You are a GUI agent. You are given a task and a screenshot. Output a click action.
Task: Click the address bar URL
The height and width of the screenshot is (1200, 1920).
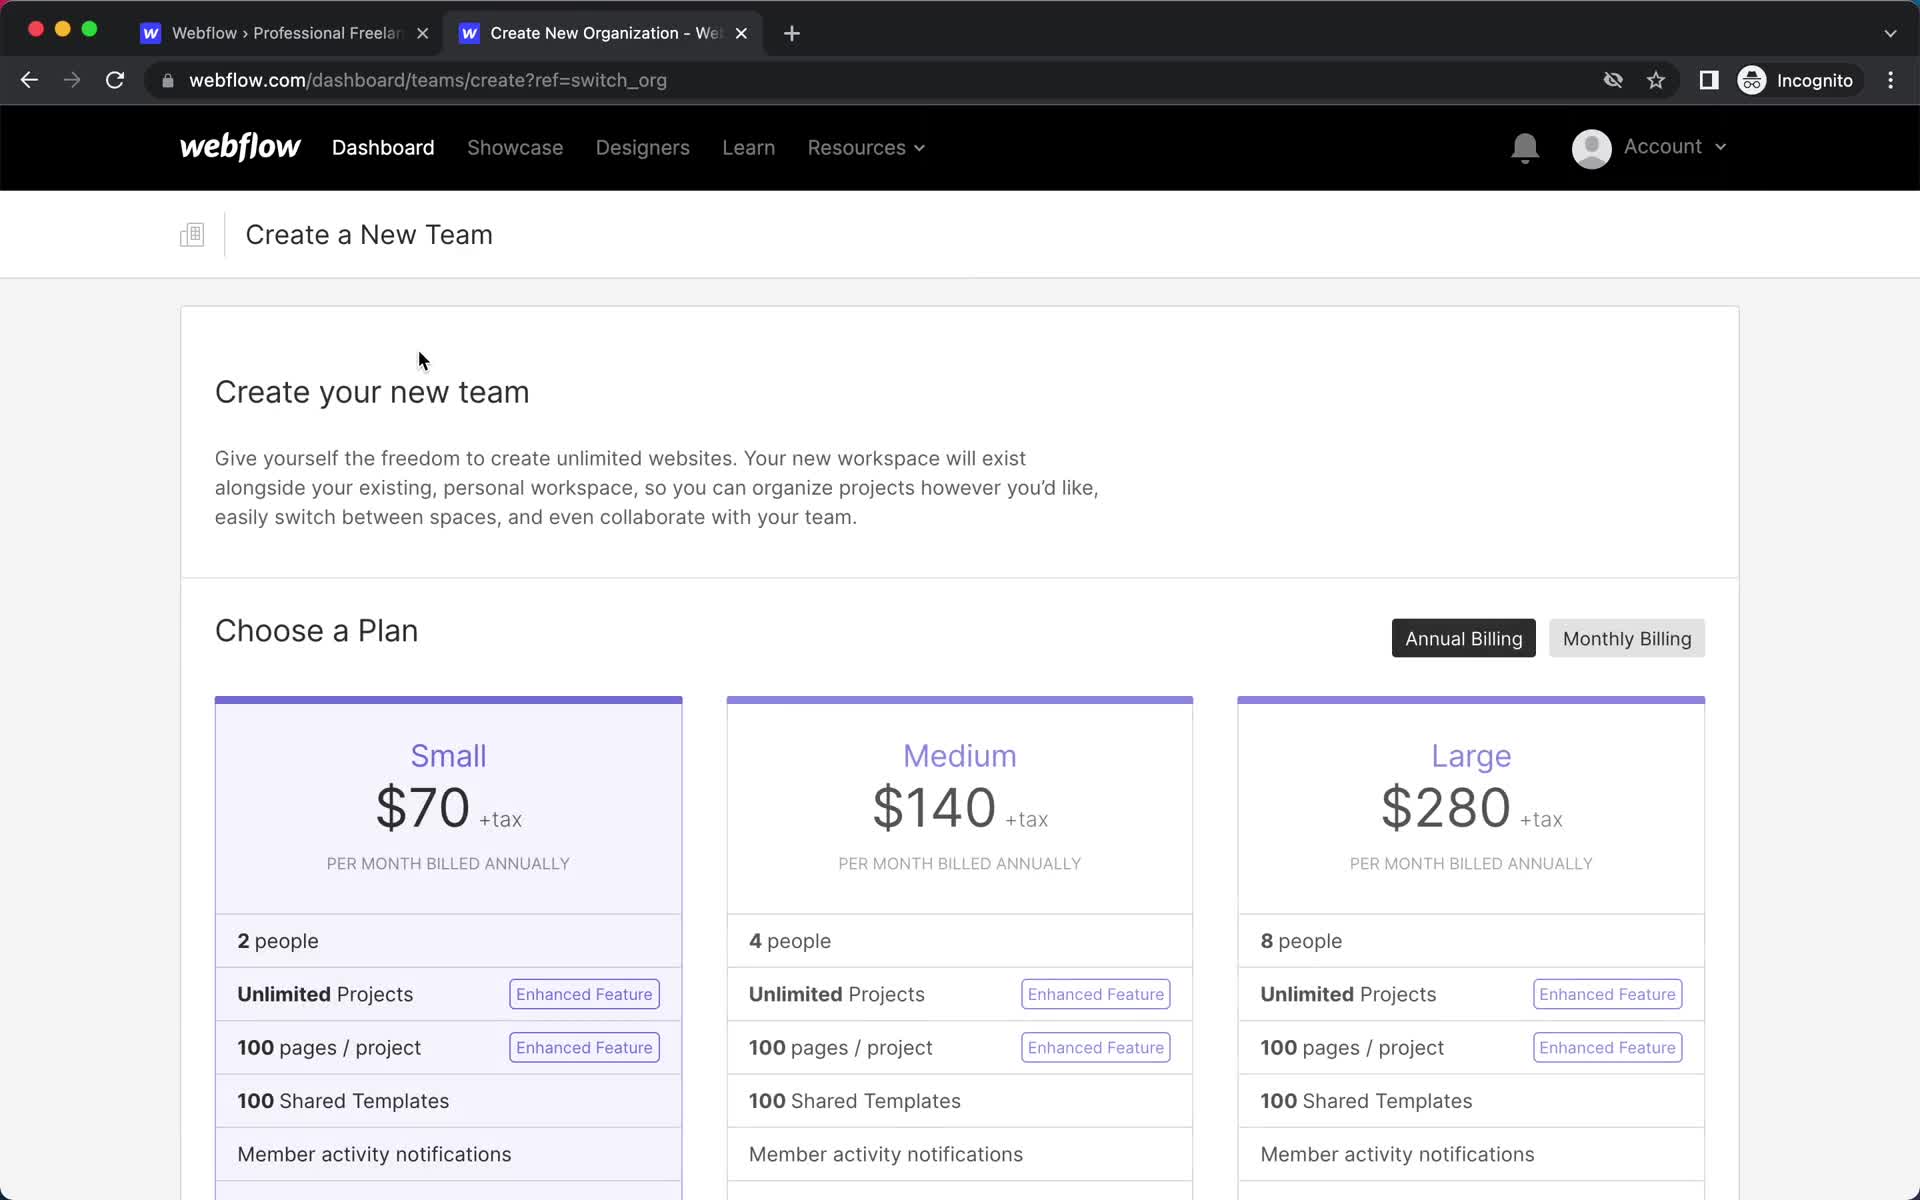428,80
